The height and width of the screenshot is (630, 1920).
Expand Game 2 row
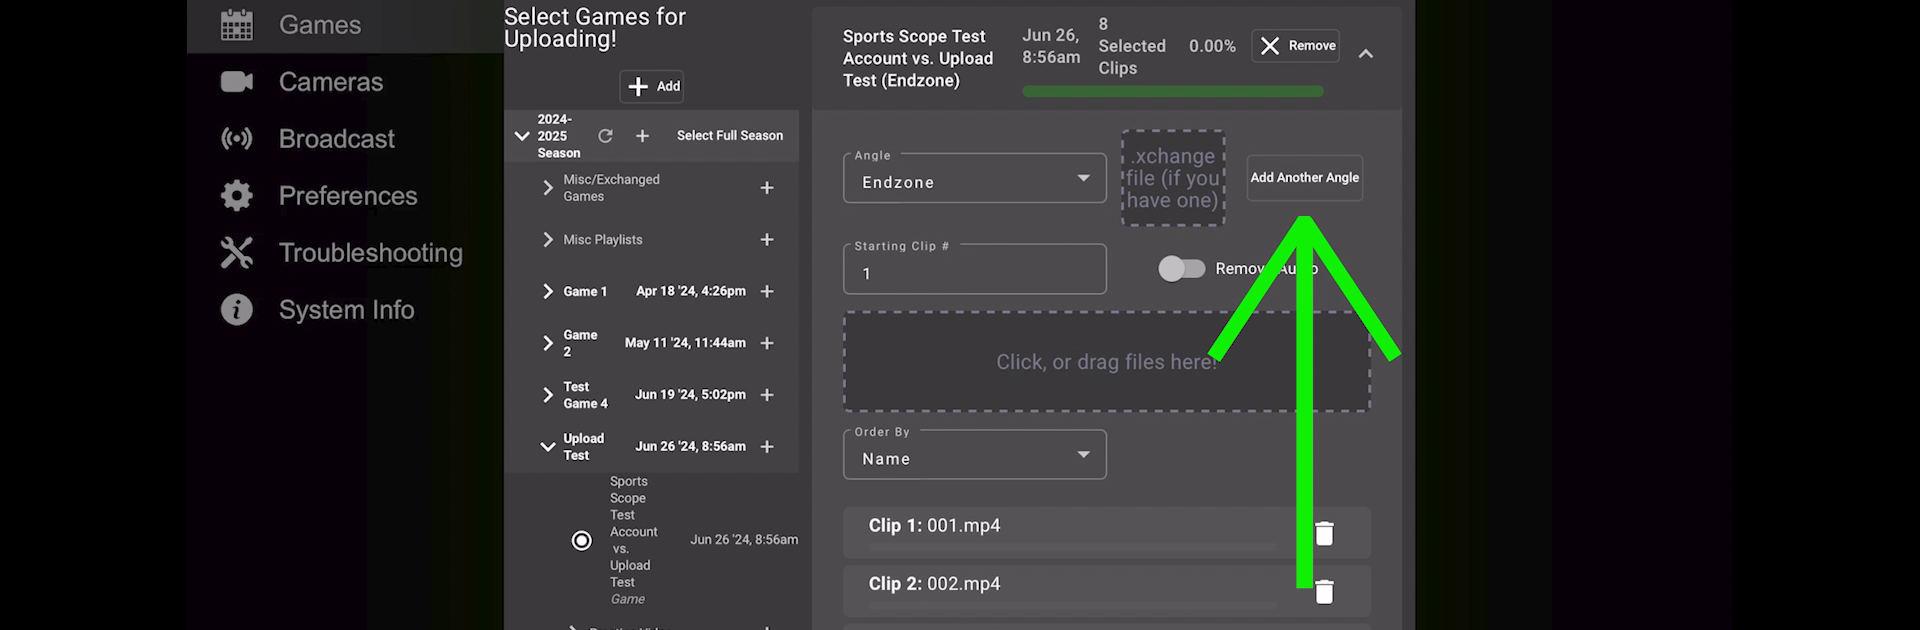tap(547, 343)
